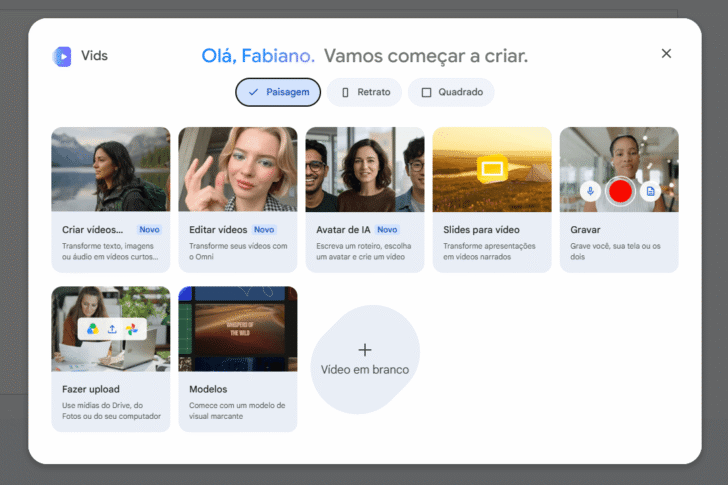The height and width of the screenshot is (485, 728).
Task: Click the Google Drive icon on the upload card
Action: [92, 329]
